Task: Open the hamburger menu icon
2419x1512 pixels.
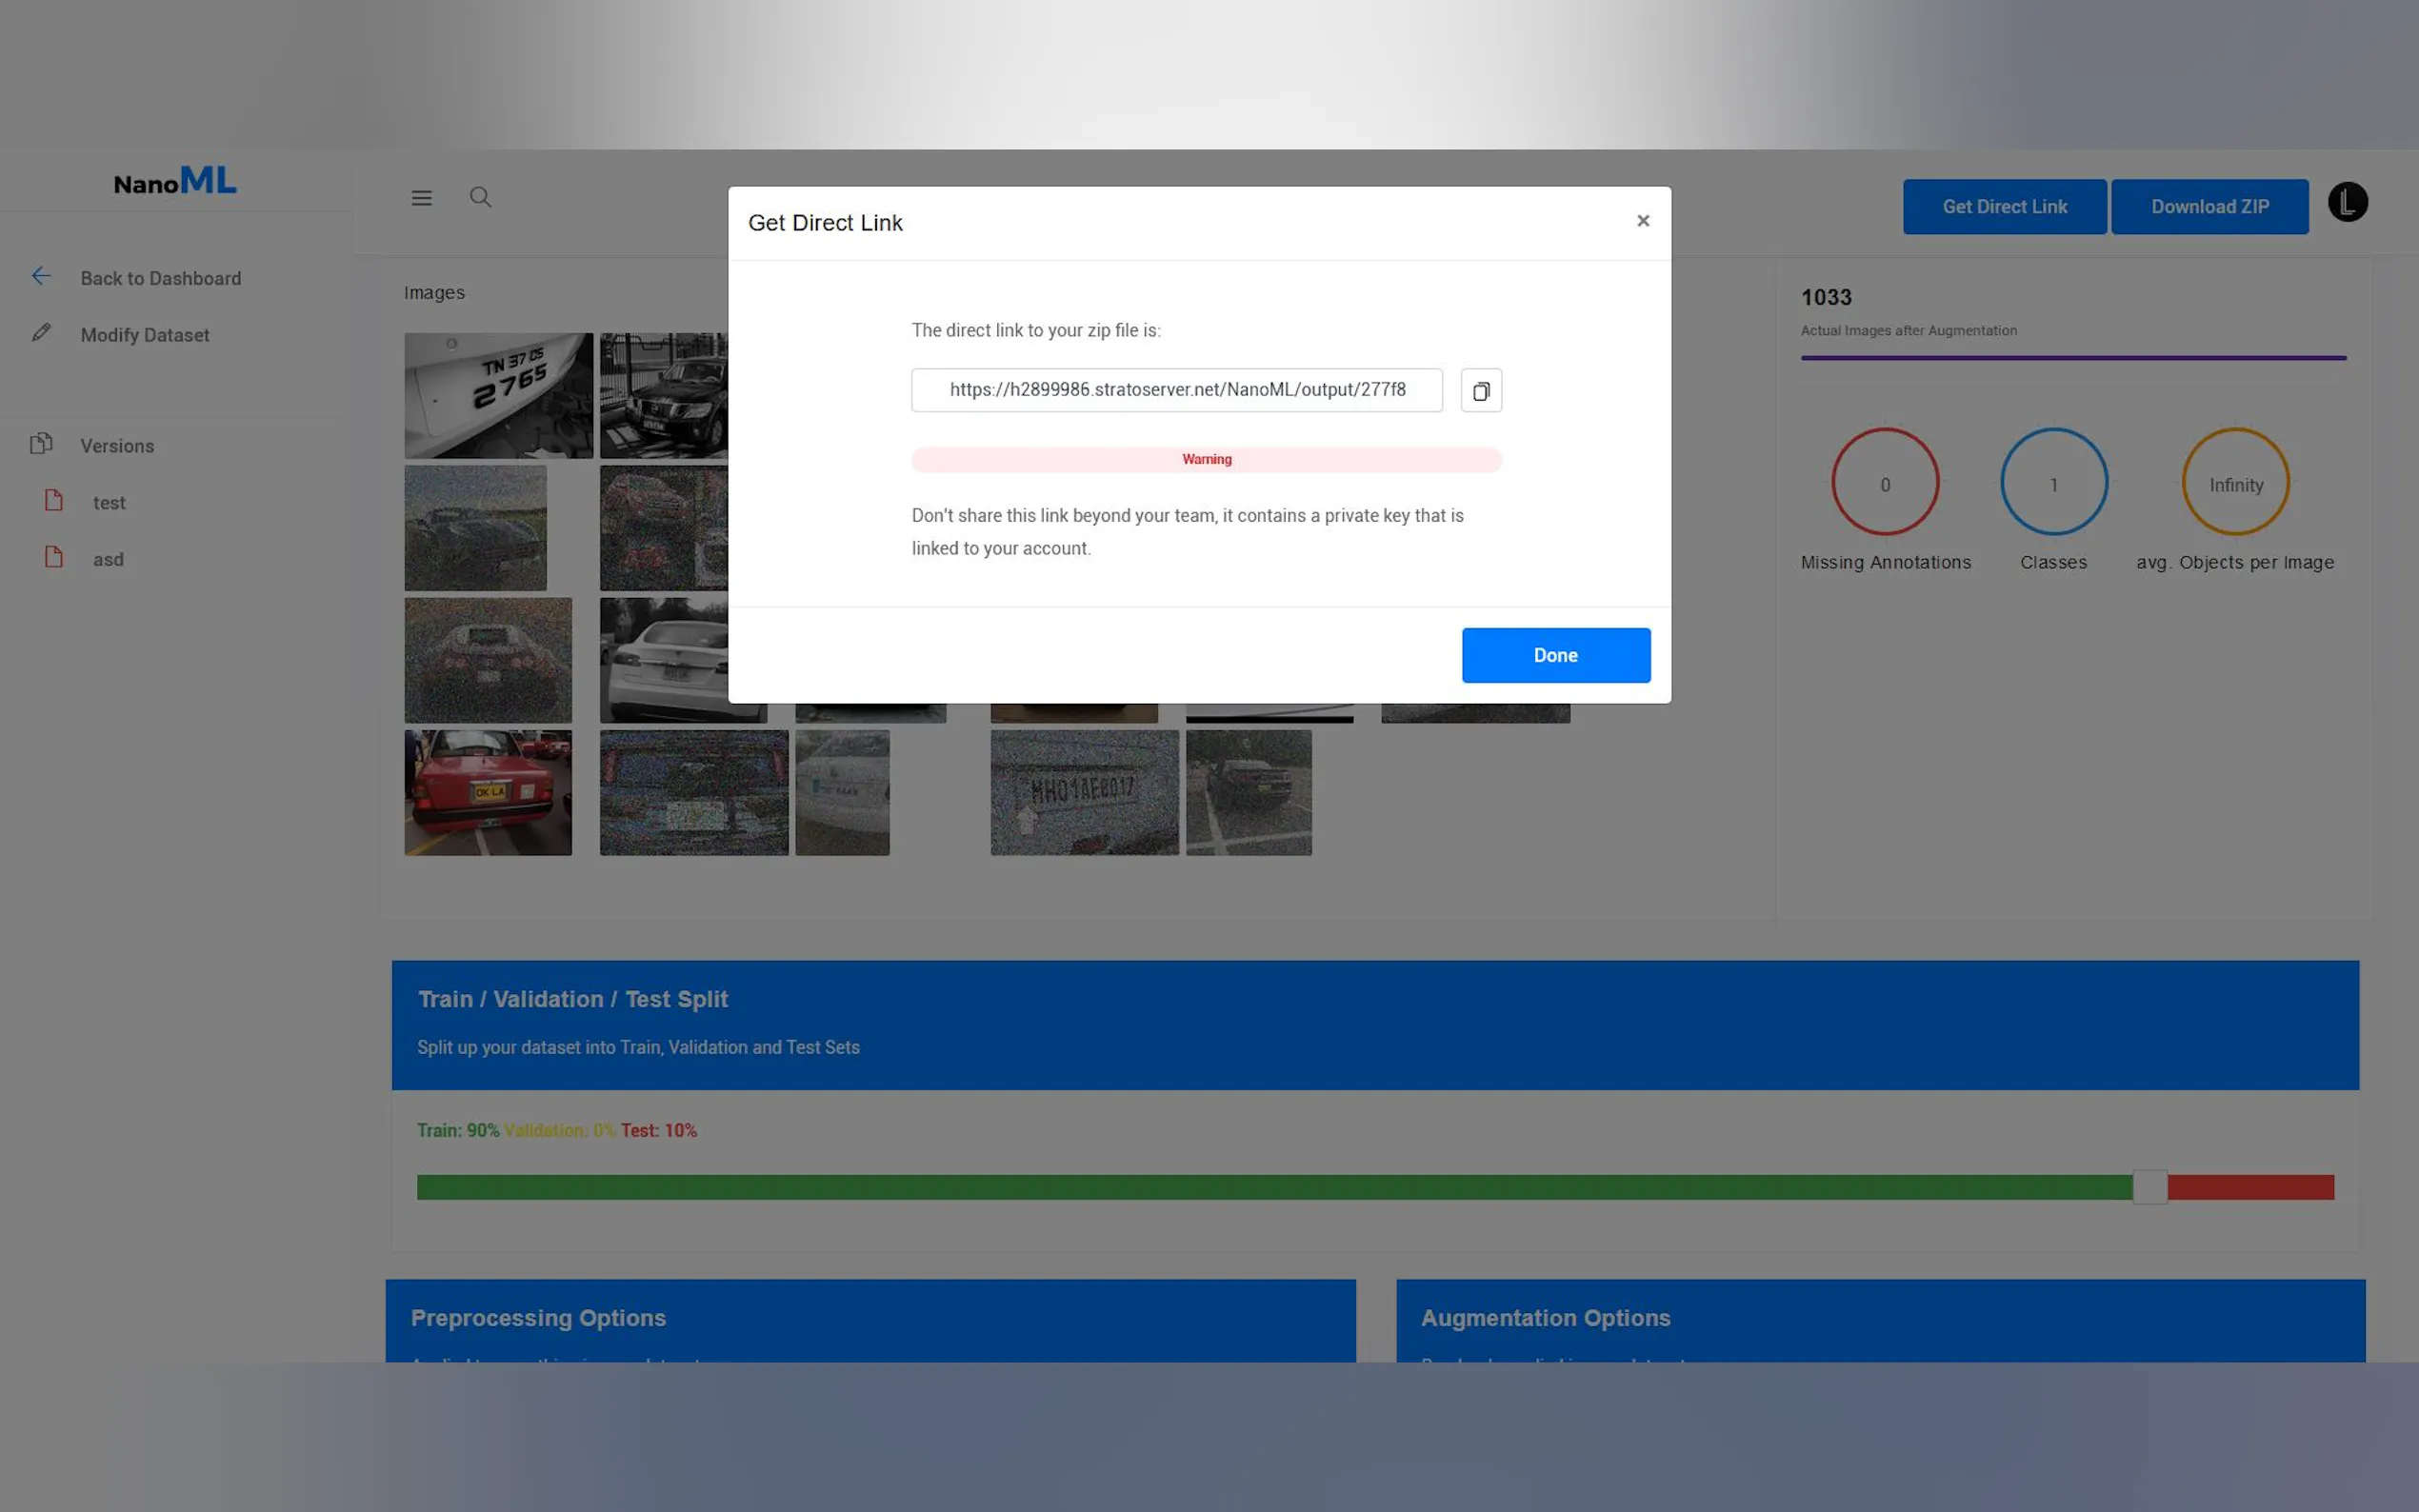Action: pos(422,198)
